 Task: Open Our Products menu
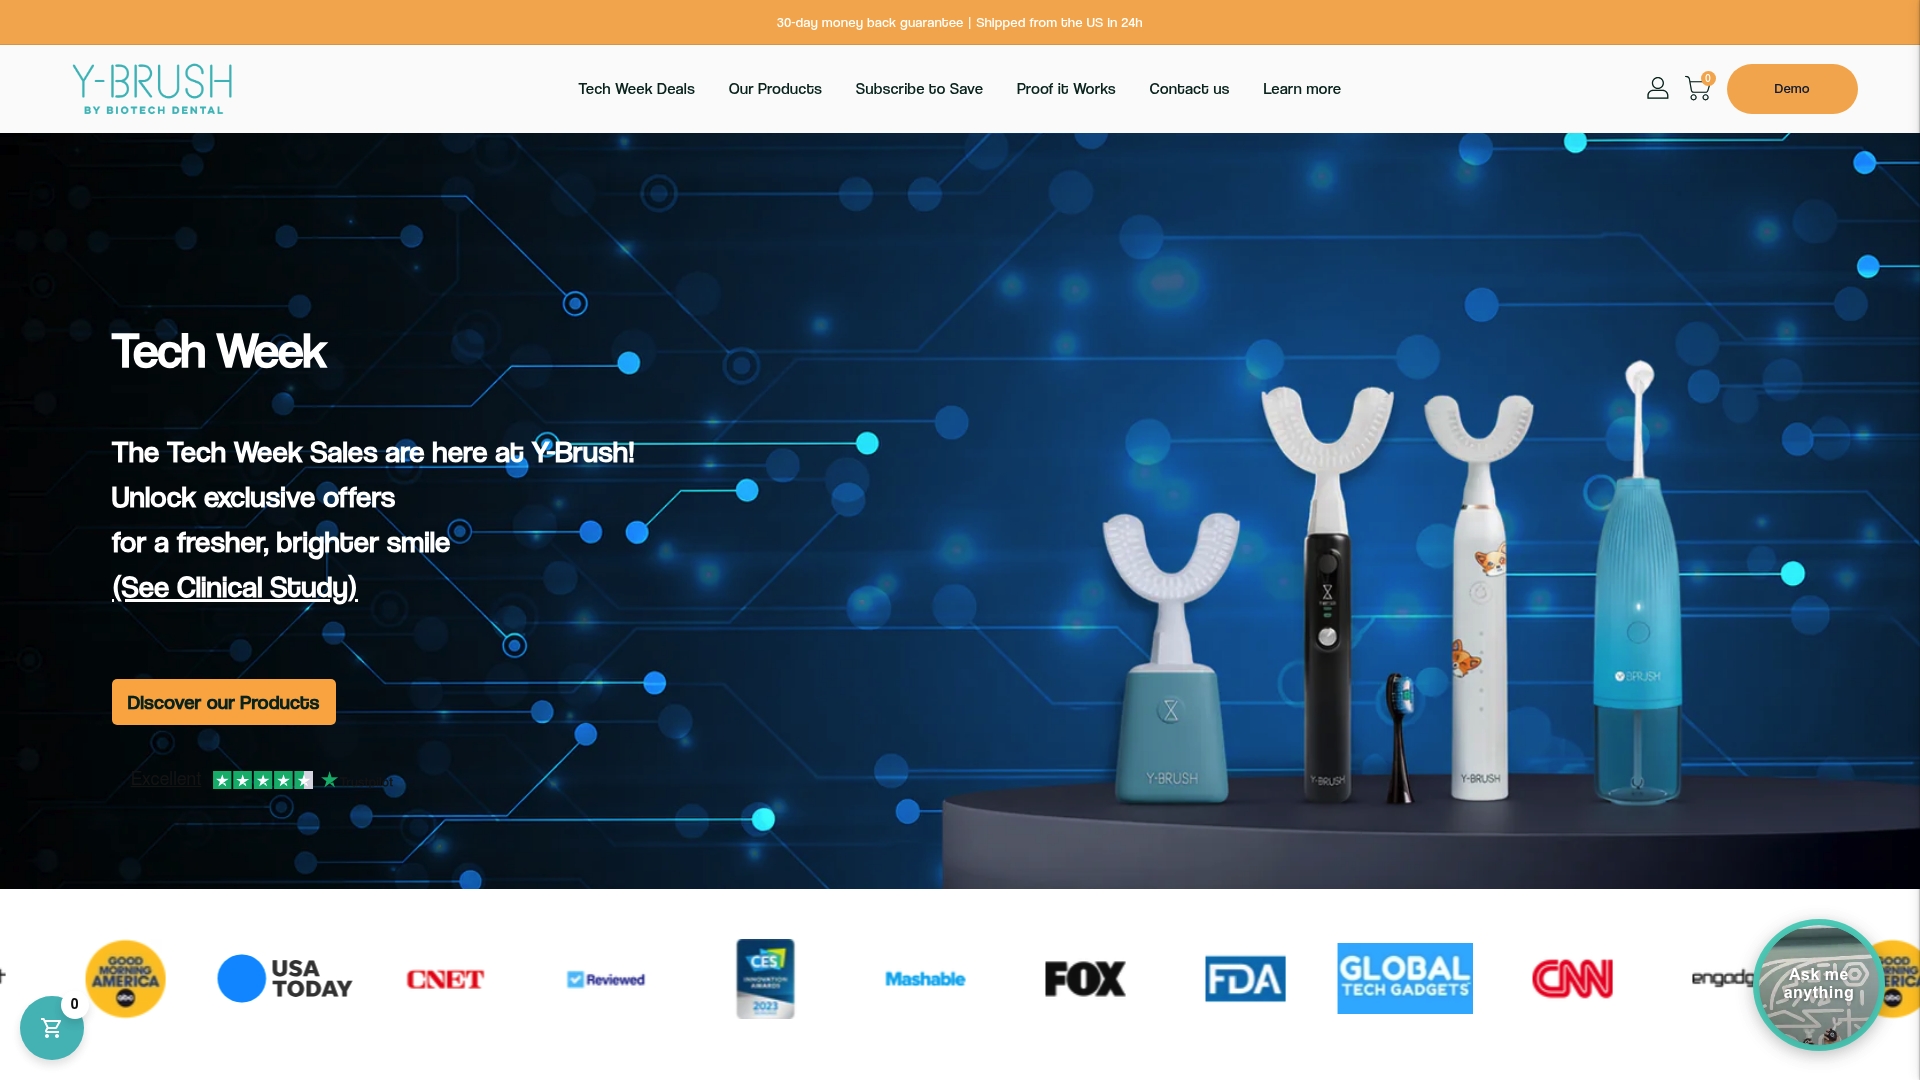tap(775, 89)
